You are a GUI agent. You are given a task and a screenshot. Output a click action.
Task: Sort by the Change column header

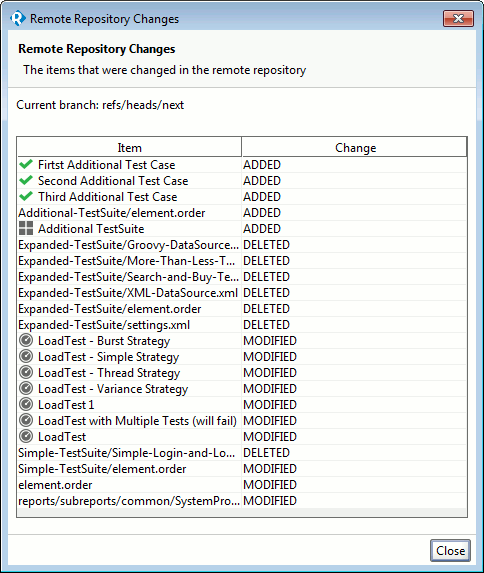tap(354, 147)
